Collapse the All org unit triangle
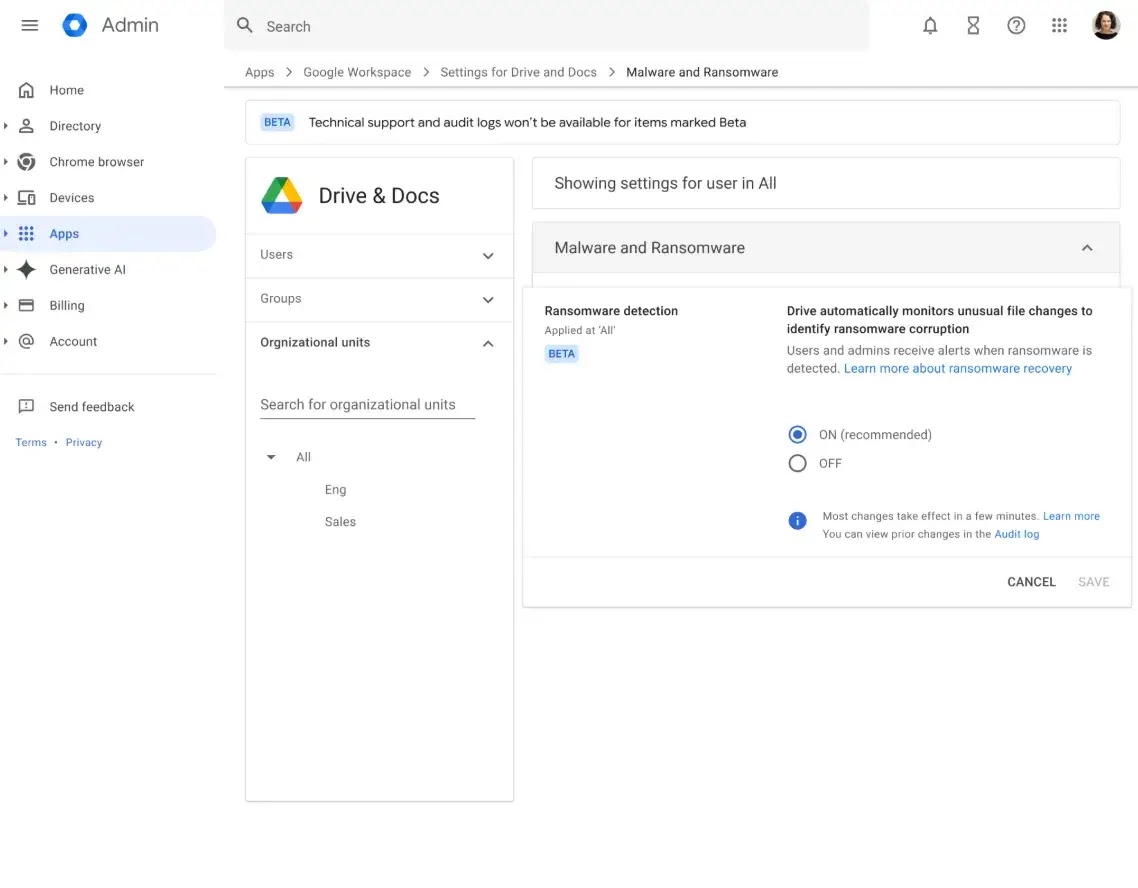Image resolution: width=1138 pixels, height=888 pixels. click(271, 457)
